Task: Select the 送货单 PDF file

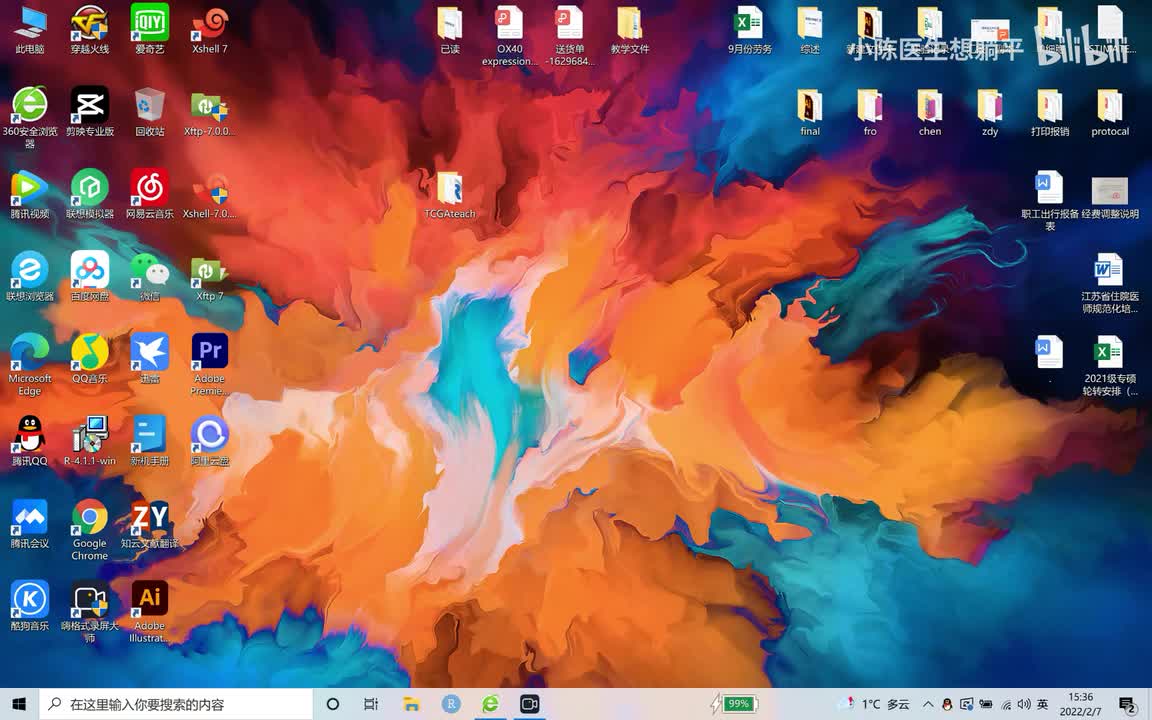Action: pyautogui.click(x=570, y=35)
